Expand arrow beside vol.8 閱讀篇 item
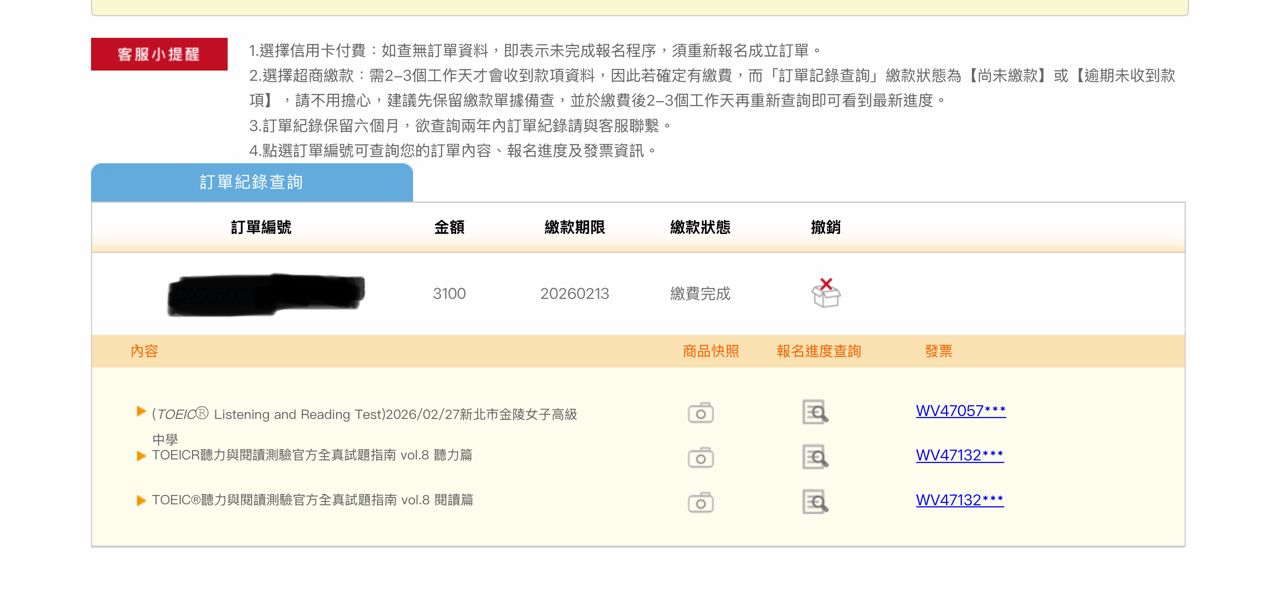Screen dimensions: 1280x589 141,500
